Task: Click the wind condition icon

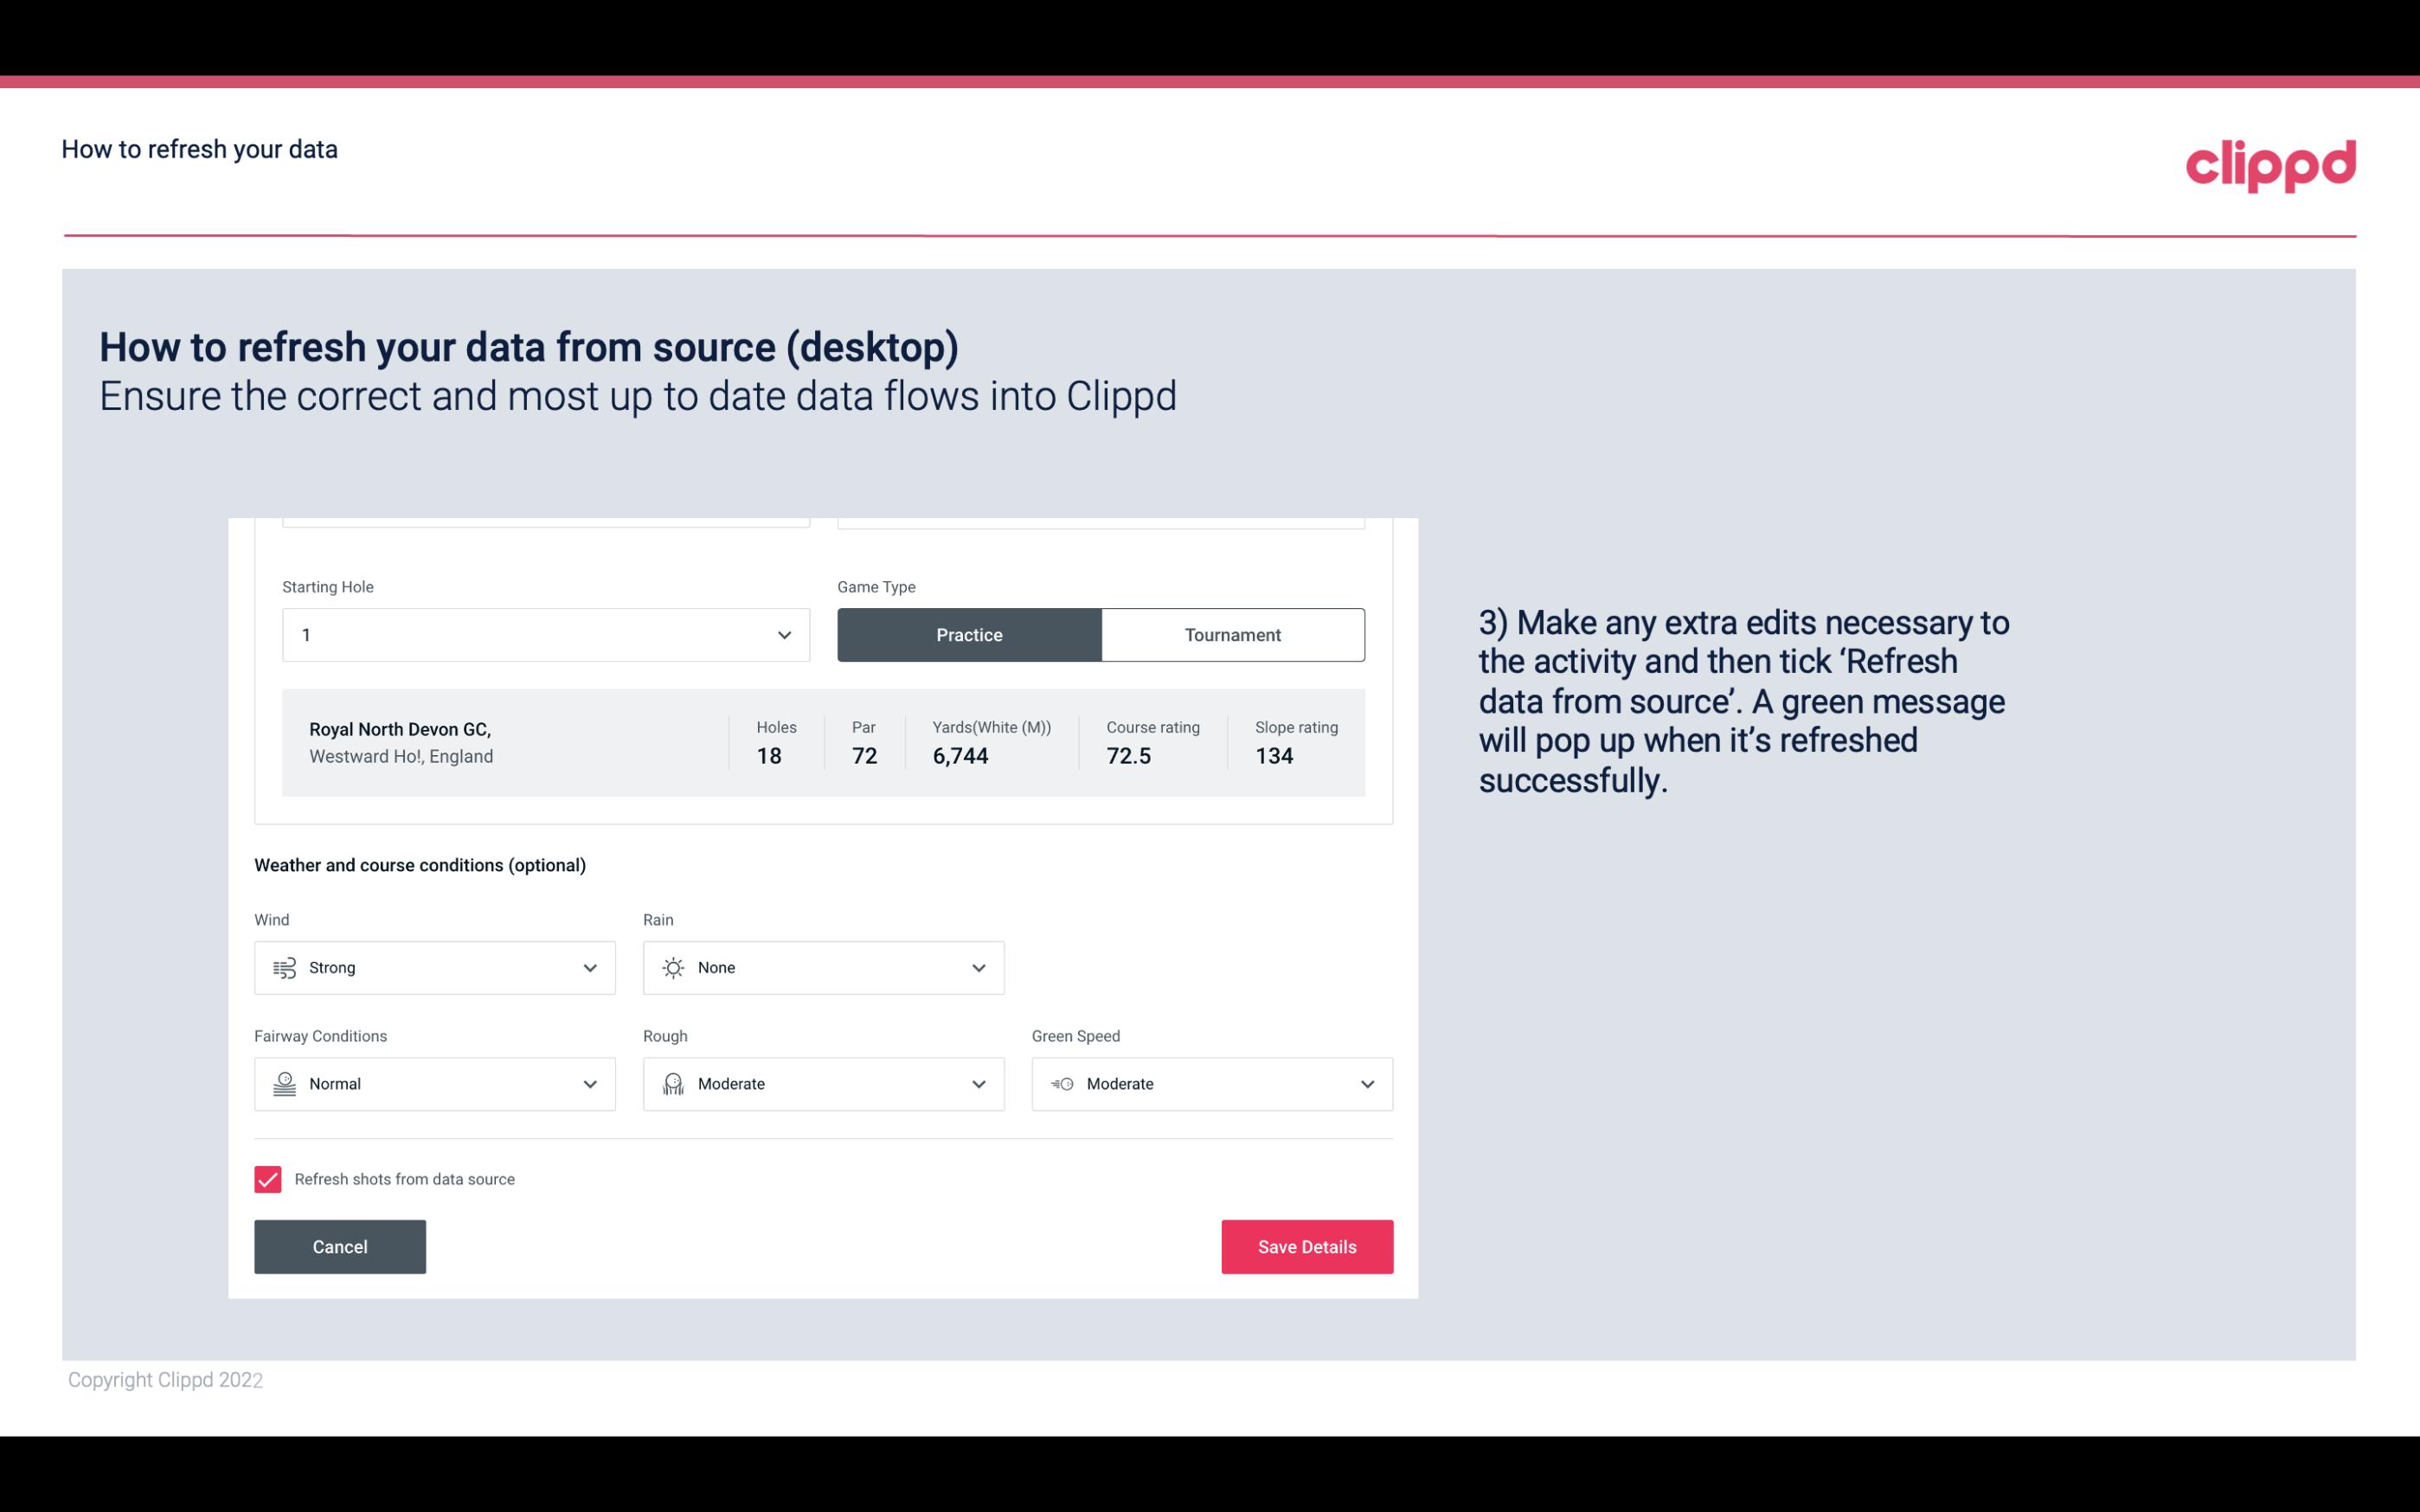Action: coord(282,967)
